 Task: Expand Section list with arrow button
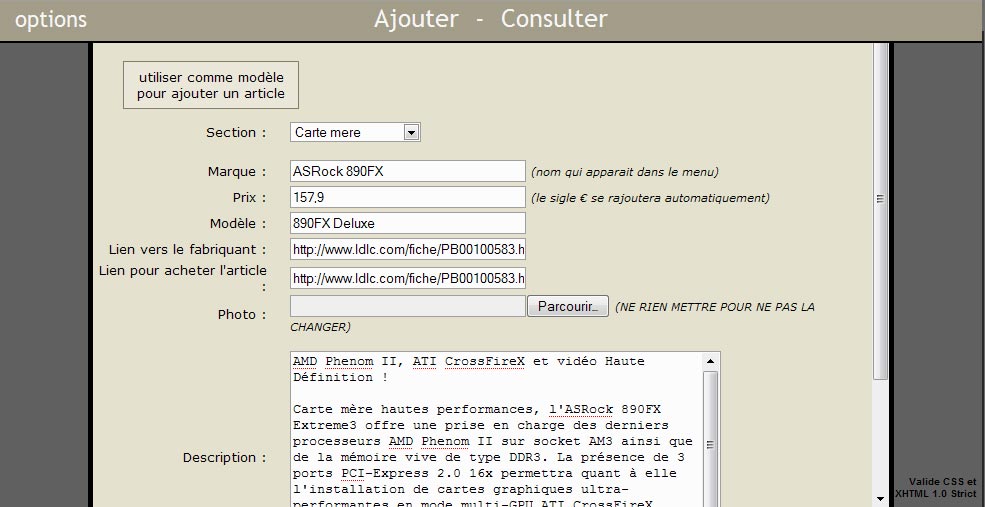(x=411, y=132)
